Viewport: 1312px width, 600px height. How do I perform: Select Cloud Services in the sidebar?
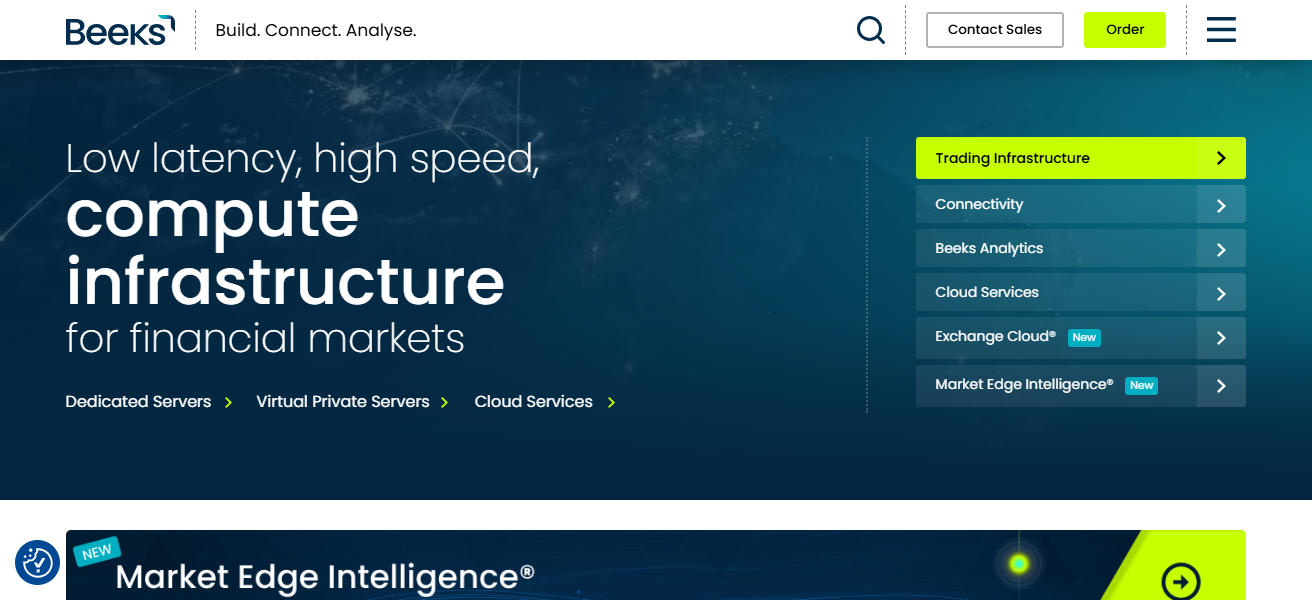point(985,292)
